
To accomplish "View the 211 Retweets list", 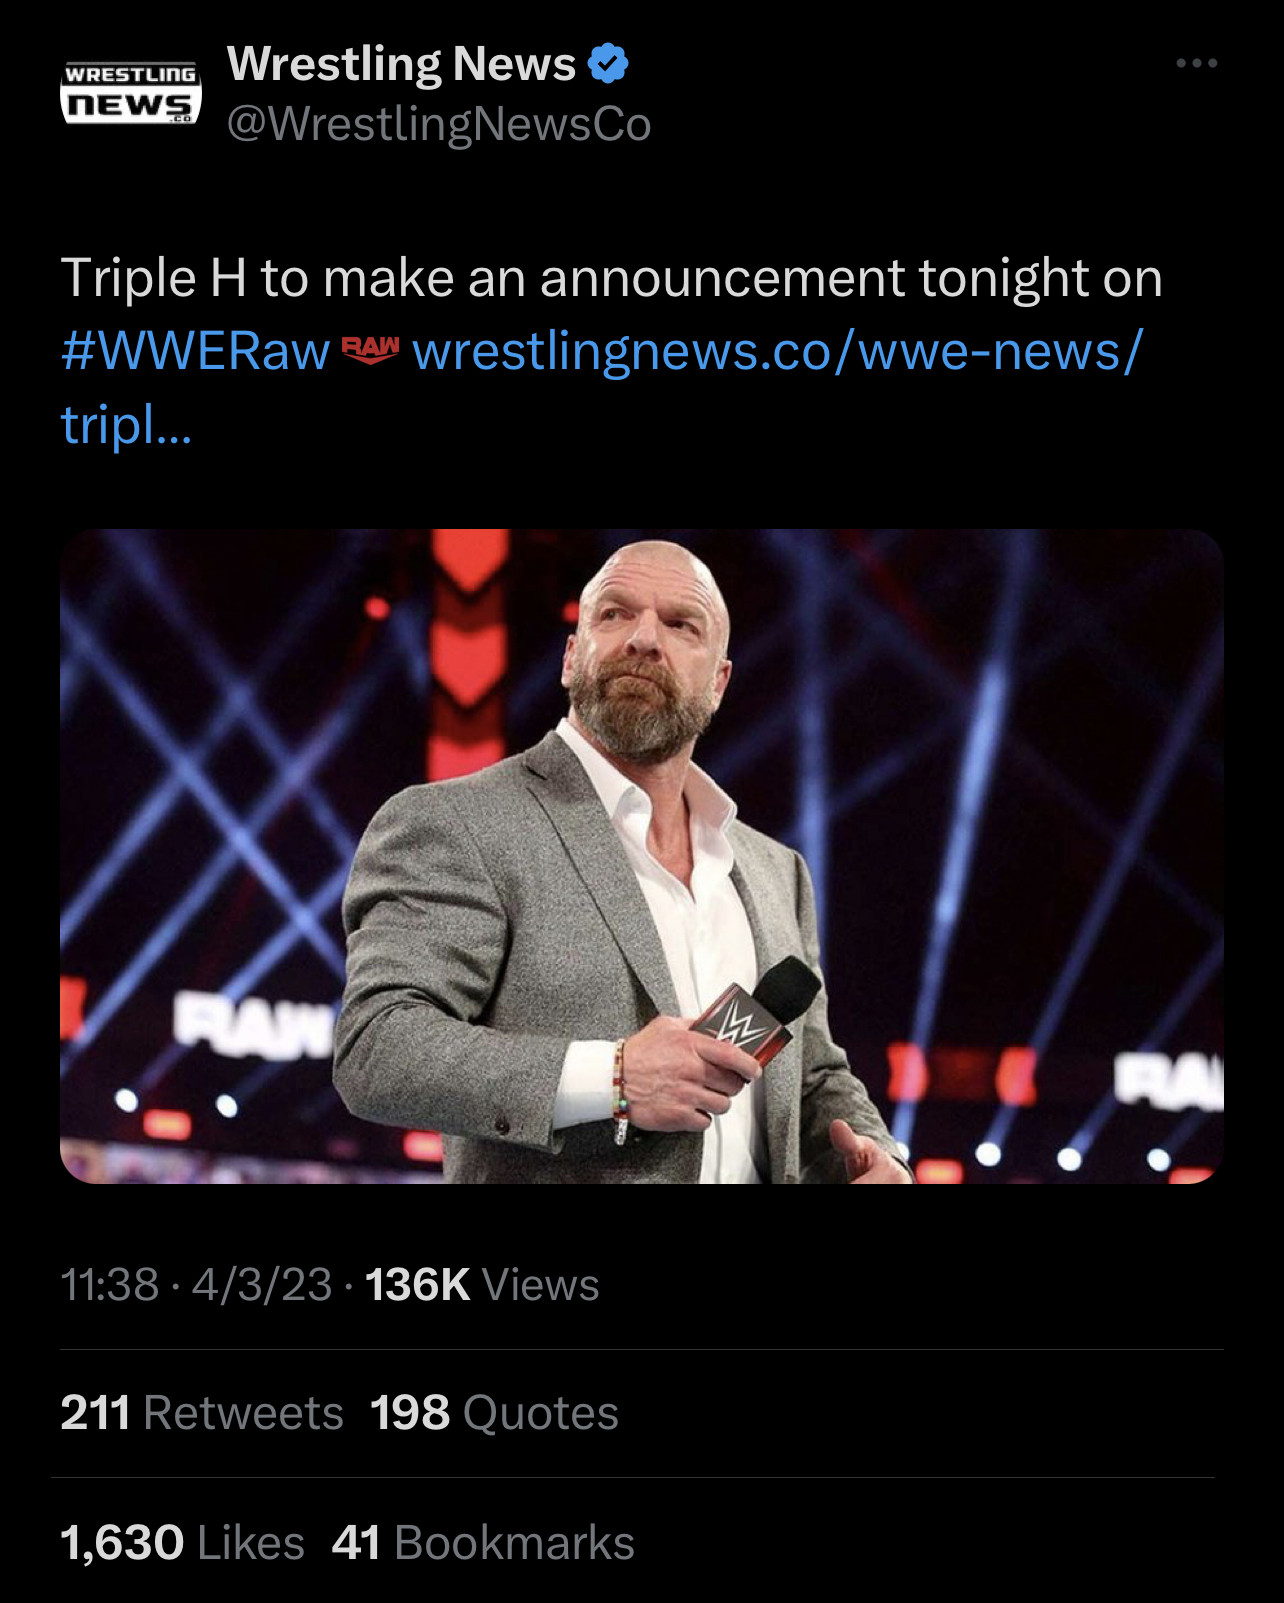I will tap(201, 1413).
